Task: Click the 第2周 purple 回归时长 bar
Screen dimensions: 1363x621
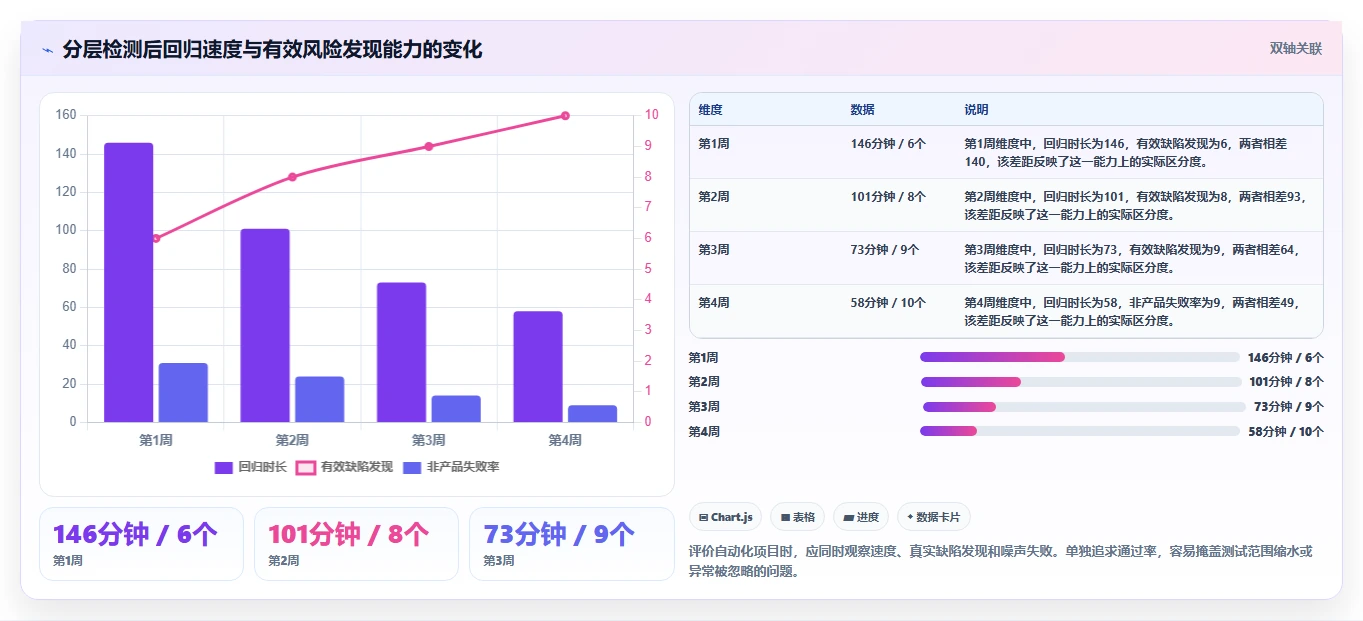Action: tap(265, 325)
